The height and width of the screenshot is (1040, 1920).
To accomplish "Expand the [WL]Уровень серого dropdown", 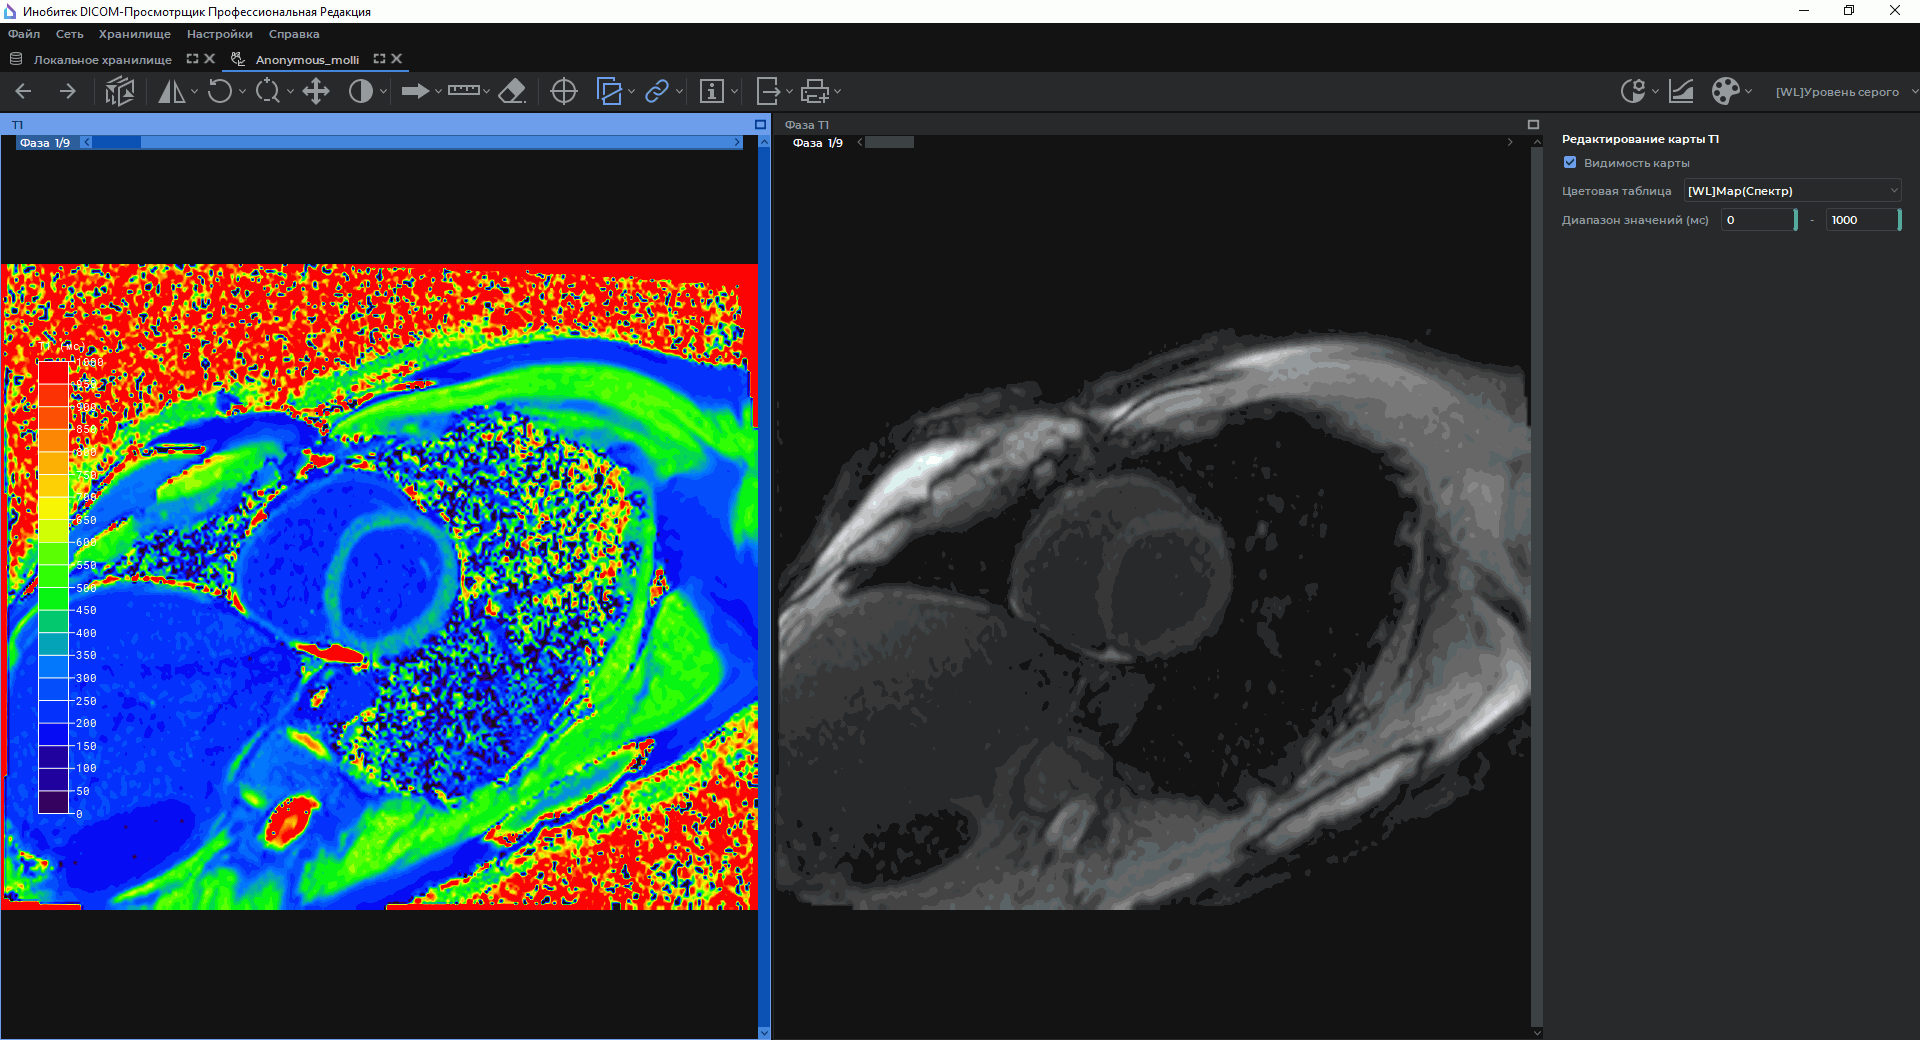I will click(1914, 92).
